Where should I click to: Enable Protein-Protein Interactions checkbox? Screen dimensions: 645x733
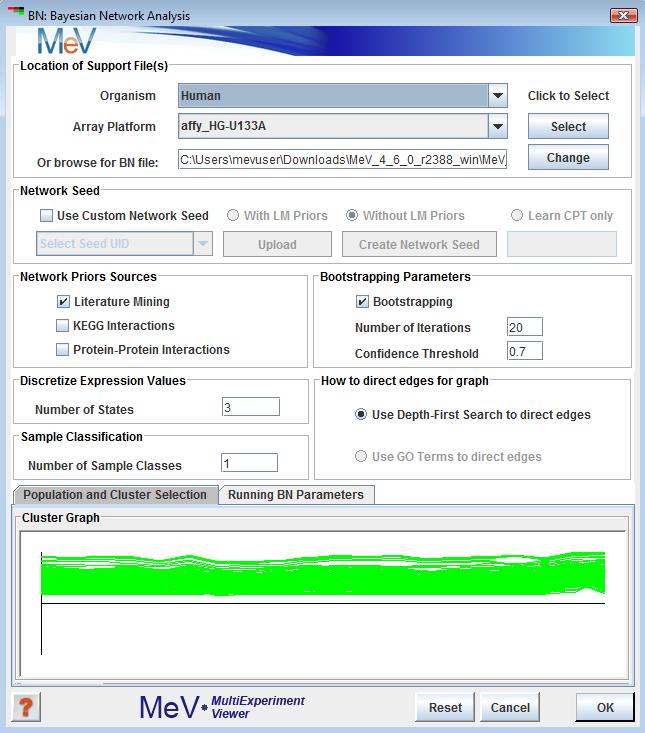[x=64, y=350]
